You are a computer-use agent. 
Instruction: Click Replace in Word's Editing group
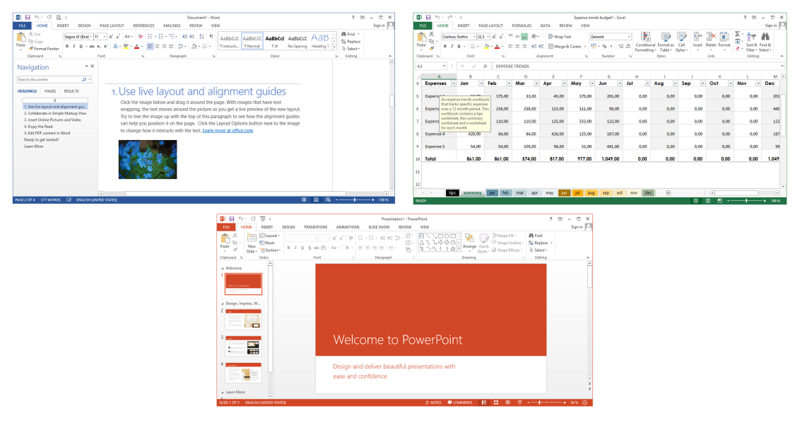tap(351, 41)
